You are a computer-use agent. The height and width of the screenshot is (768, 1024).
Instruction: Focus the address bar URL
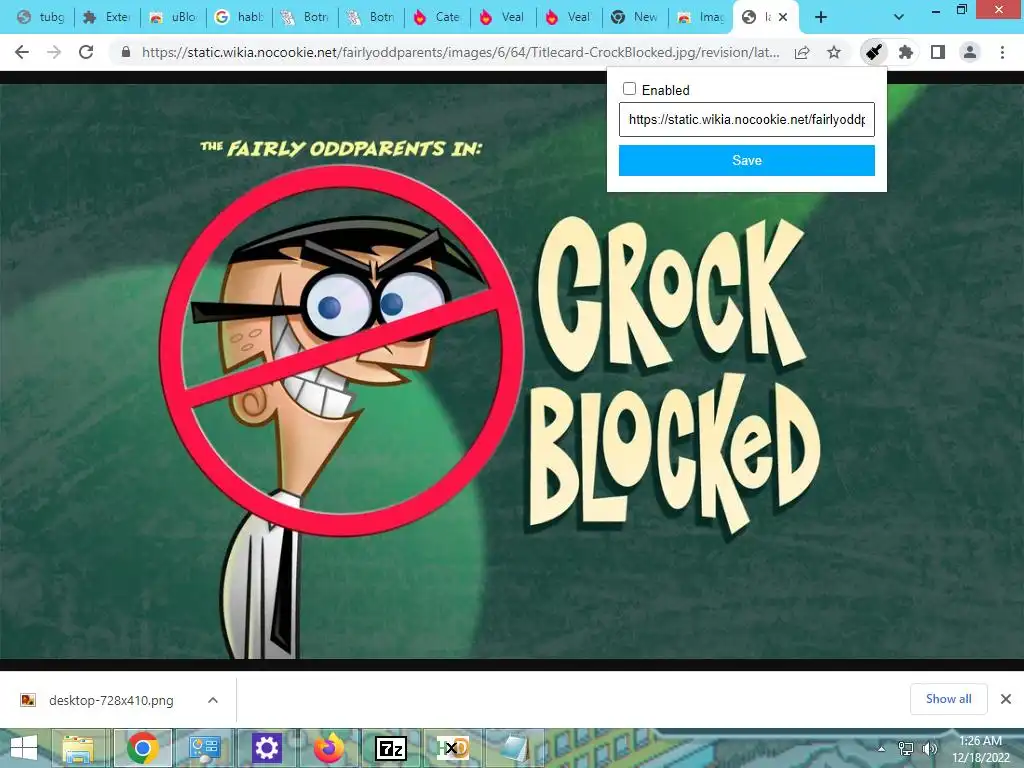[460, 52]
